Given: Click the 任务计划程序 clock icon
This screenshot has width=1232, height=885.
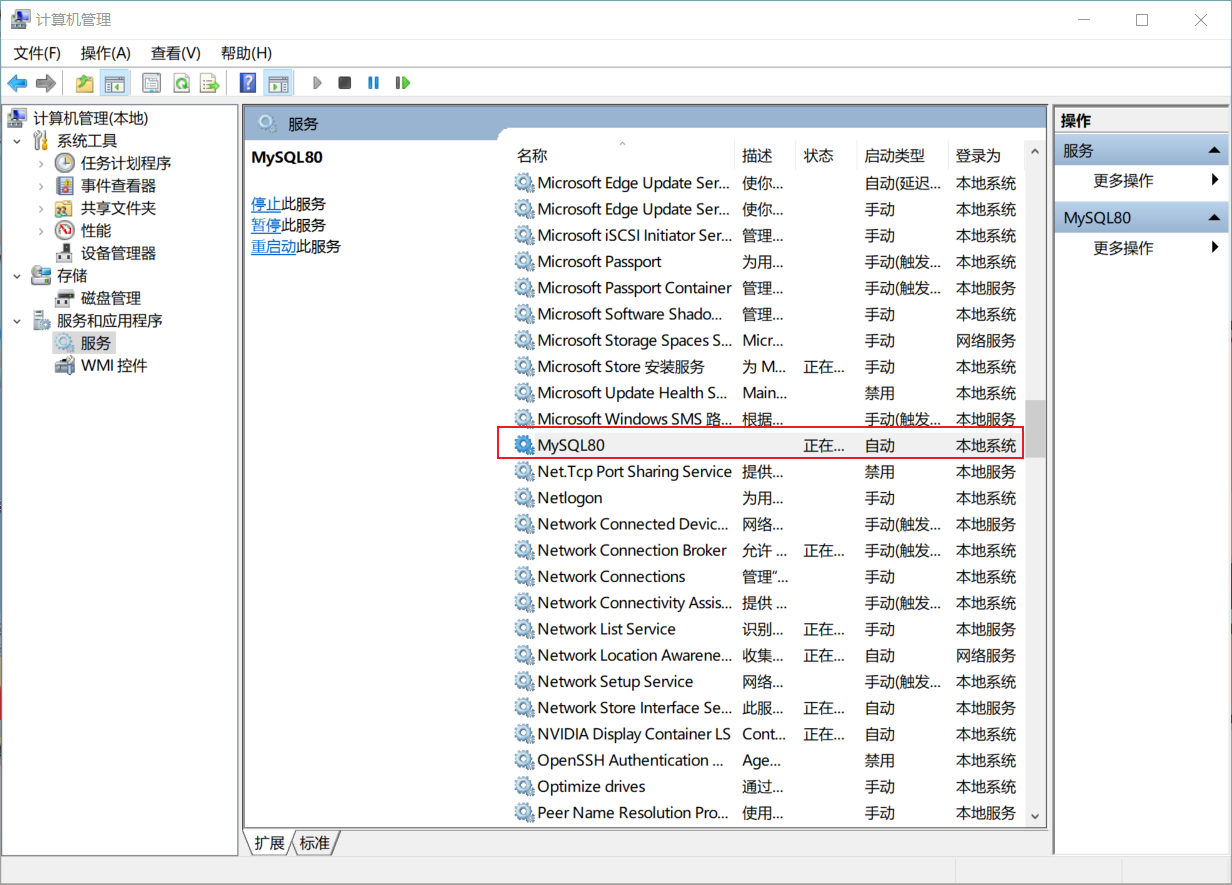Looking at the screenshot, I should coord(64,163).
